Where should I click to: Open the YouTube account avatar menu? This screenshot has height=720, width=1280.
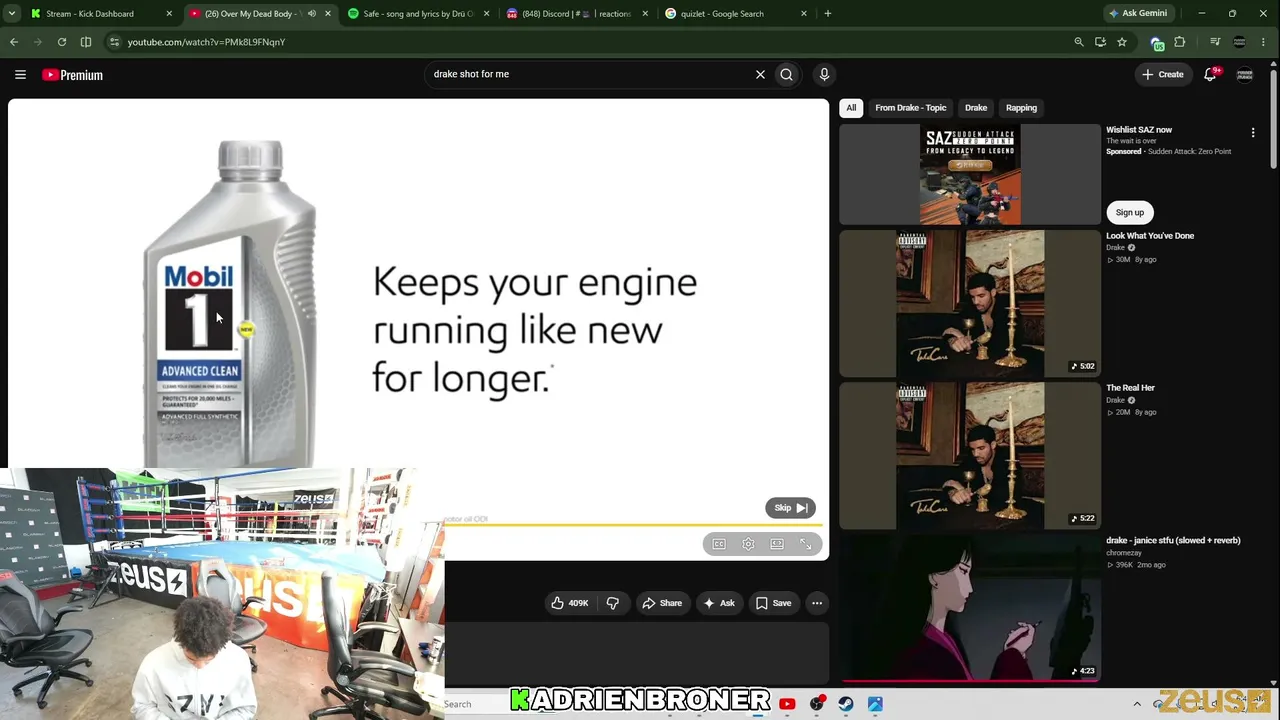click(1245, 74)
